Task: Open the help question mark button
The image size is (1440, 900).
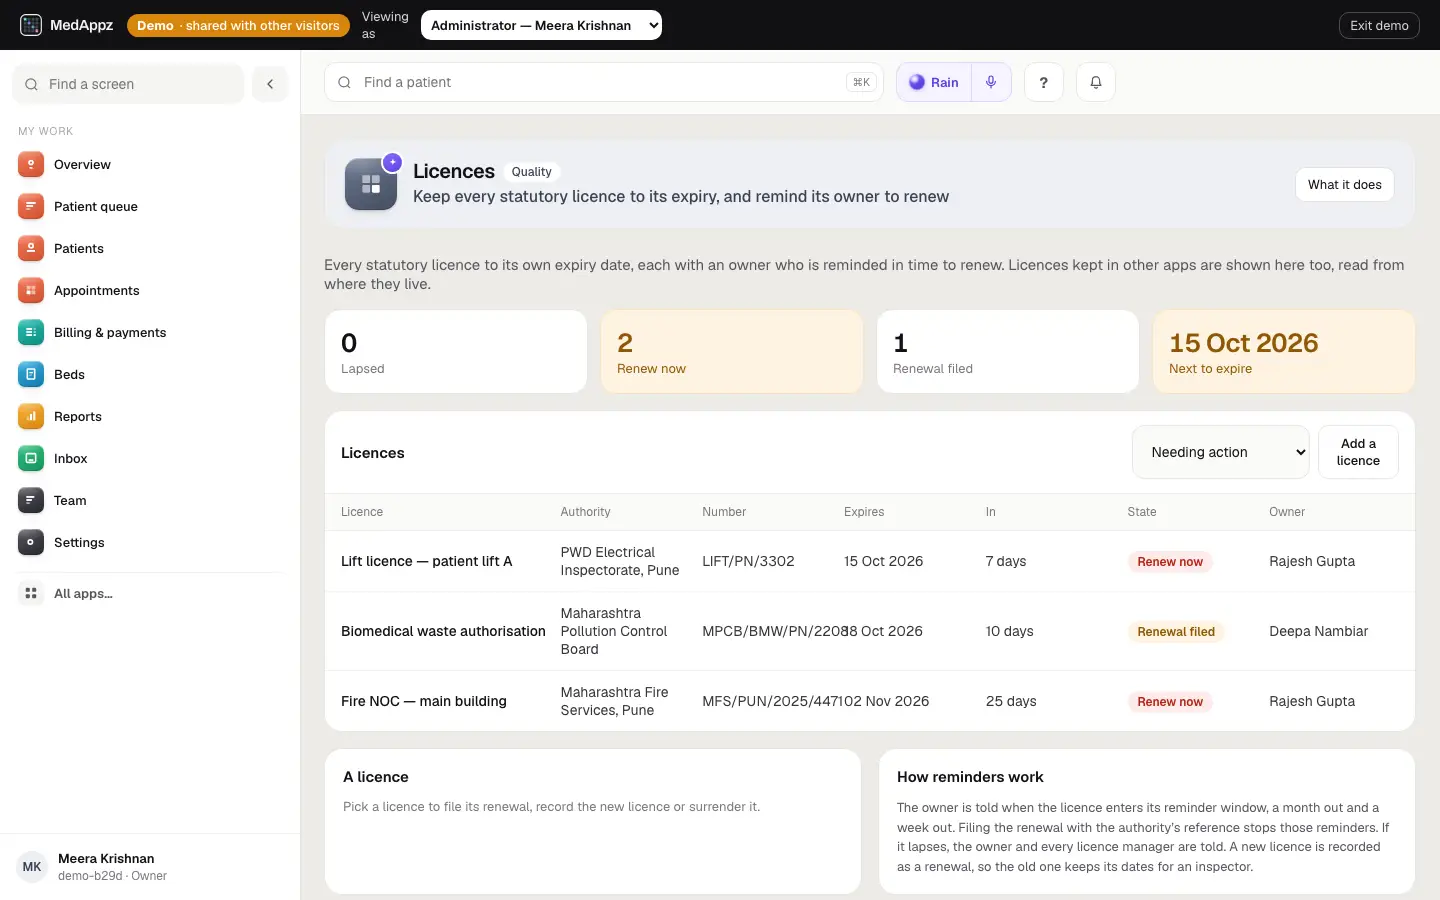Action: click(1044, 82)
